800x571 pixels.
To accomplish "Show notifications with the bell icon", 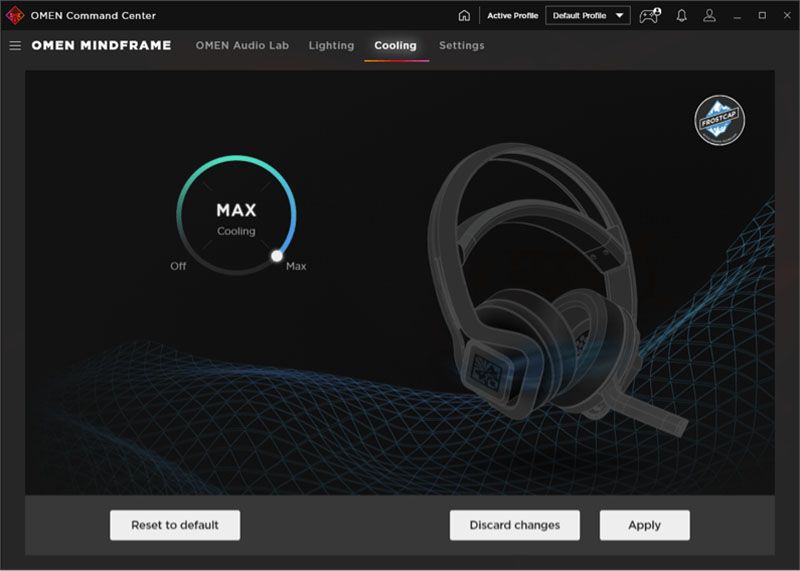I will click(682, 16).
